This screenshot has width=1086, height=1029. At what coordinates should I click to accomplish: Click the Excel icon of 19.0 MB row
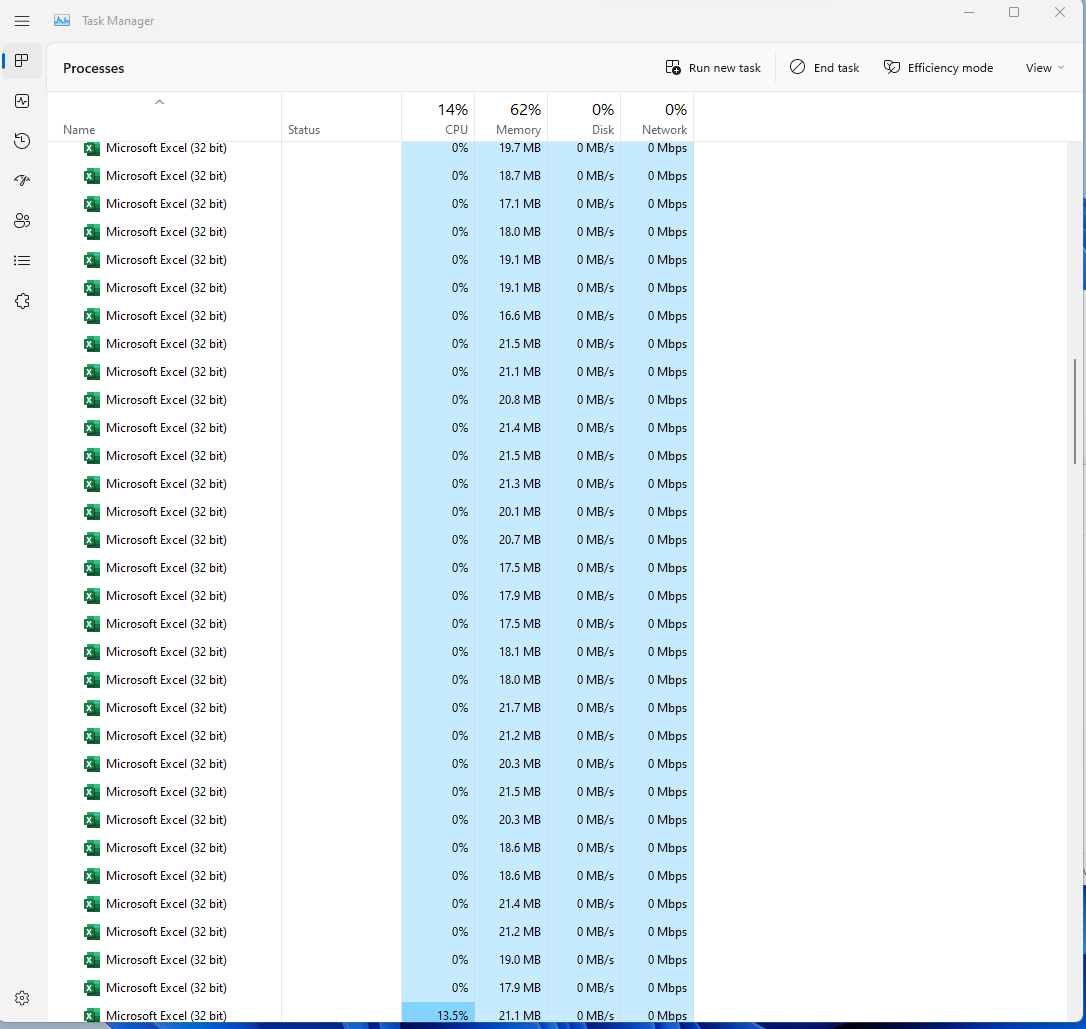click(x=91, y=960)
